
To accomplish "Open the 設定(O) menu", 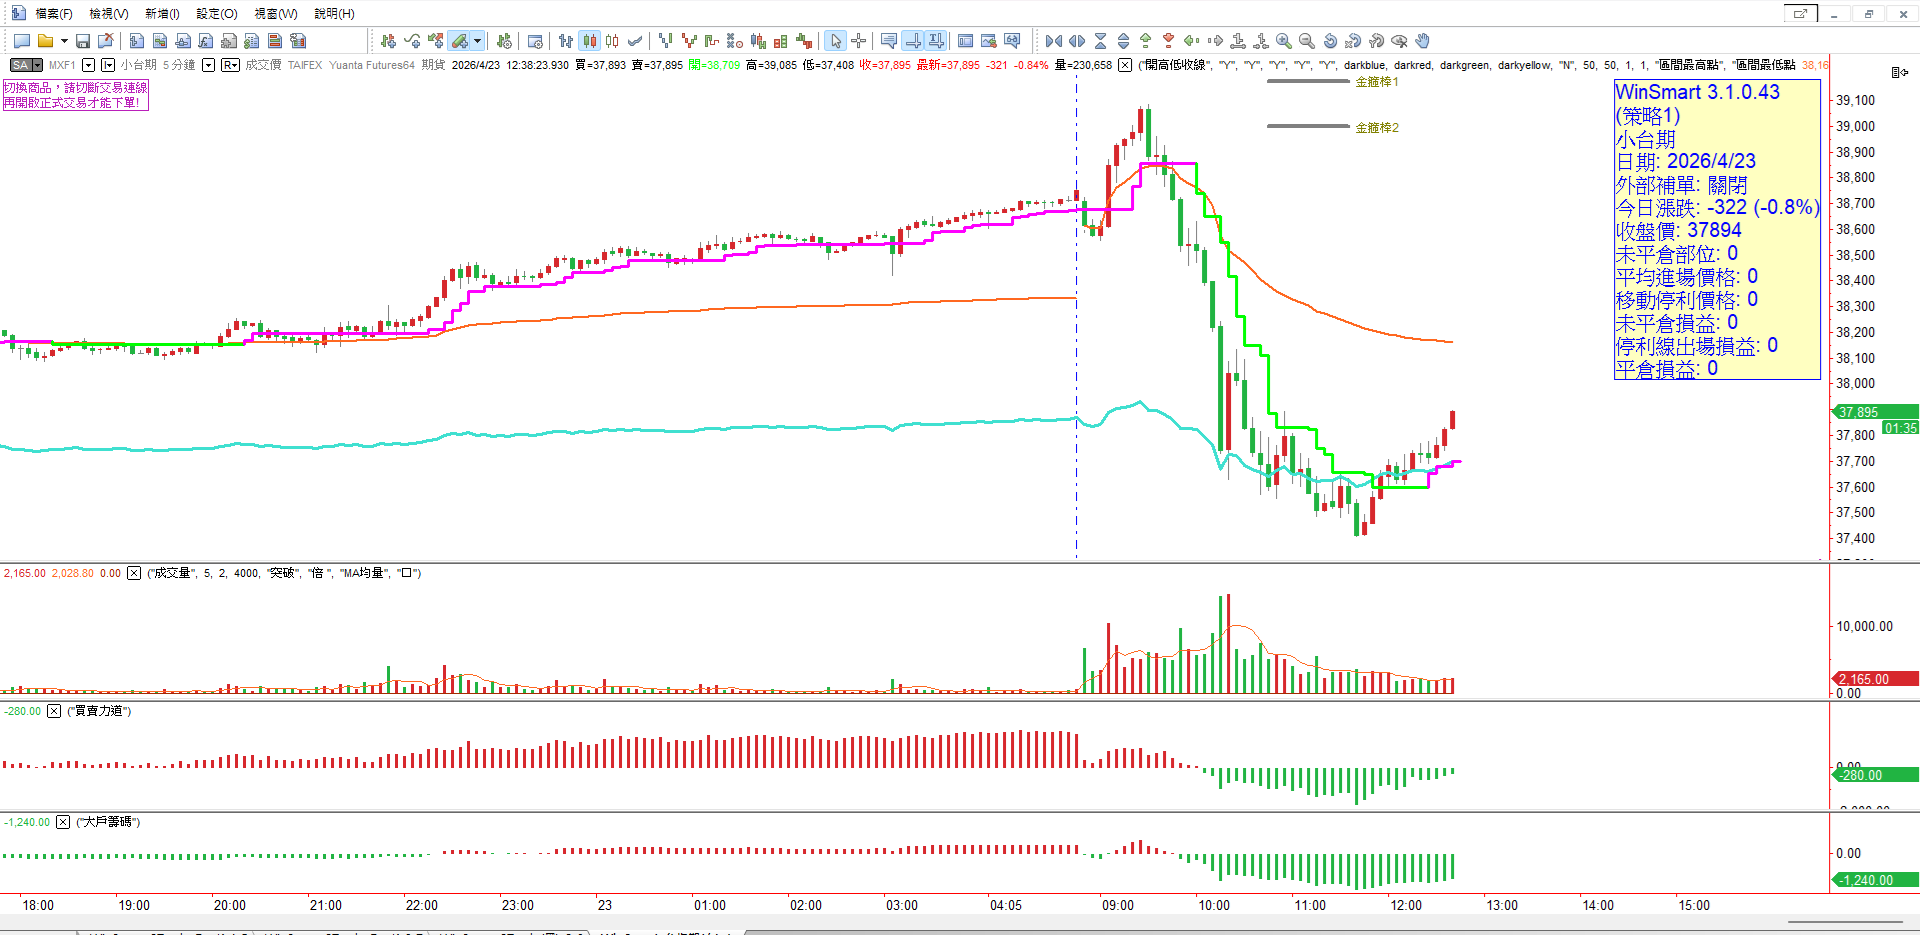I will point(216,14).
